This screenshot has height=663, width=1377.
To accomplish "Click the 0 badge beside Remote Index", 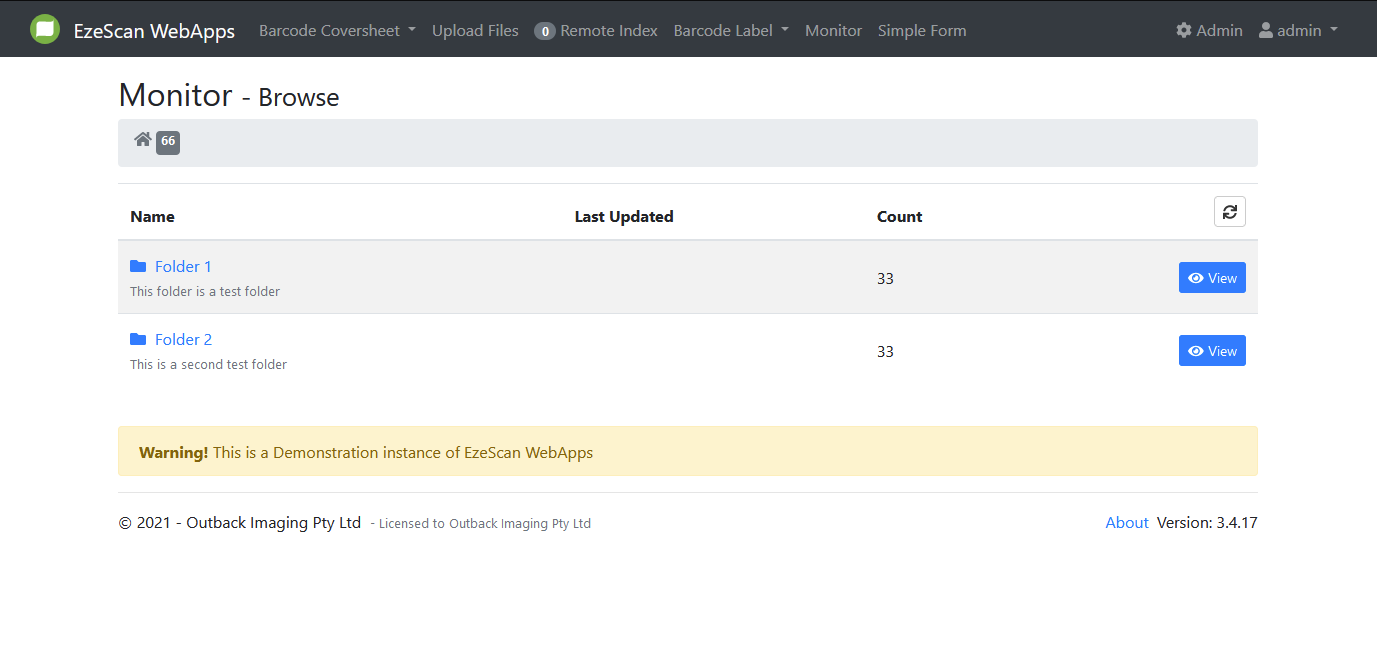I will coord(545,31).
